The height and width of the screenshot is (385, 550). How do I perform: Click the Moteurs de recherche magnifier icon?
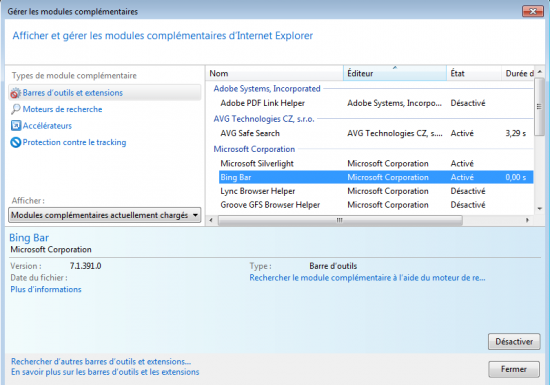point(15,109)
